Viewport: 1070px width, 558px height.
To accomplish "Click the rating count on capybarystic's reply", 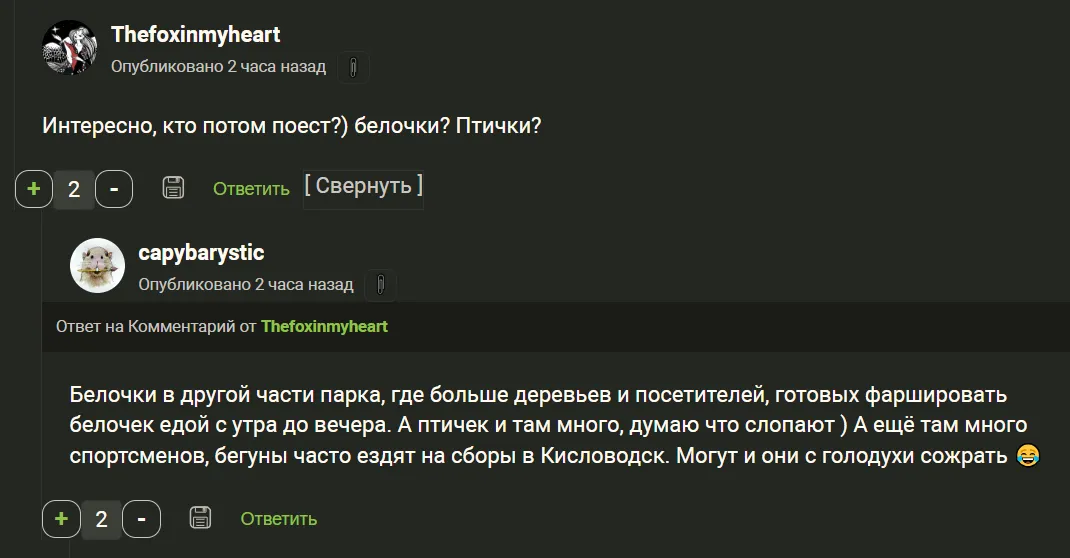I will pos(101,518).
